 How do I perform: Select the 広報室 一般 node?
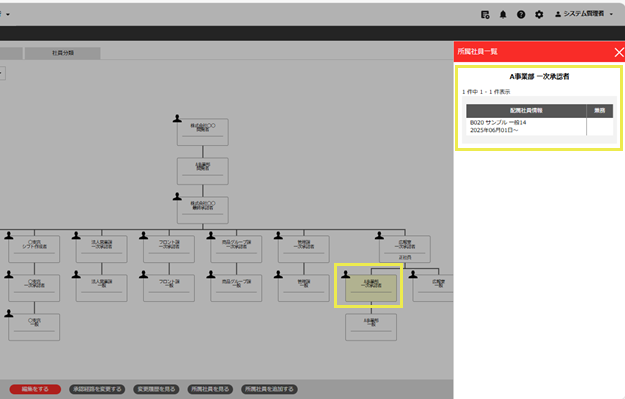[x=433, y=288]
